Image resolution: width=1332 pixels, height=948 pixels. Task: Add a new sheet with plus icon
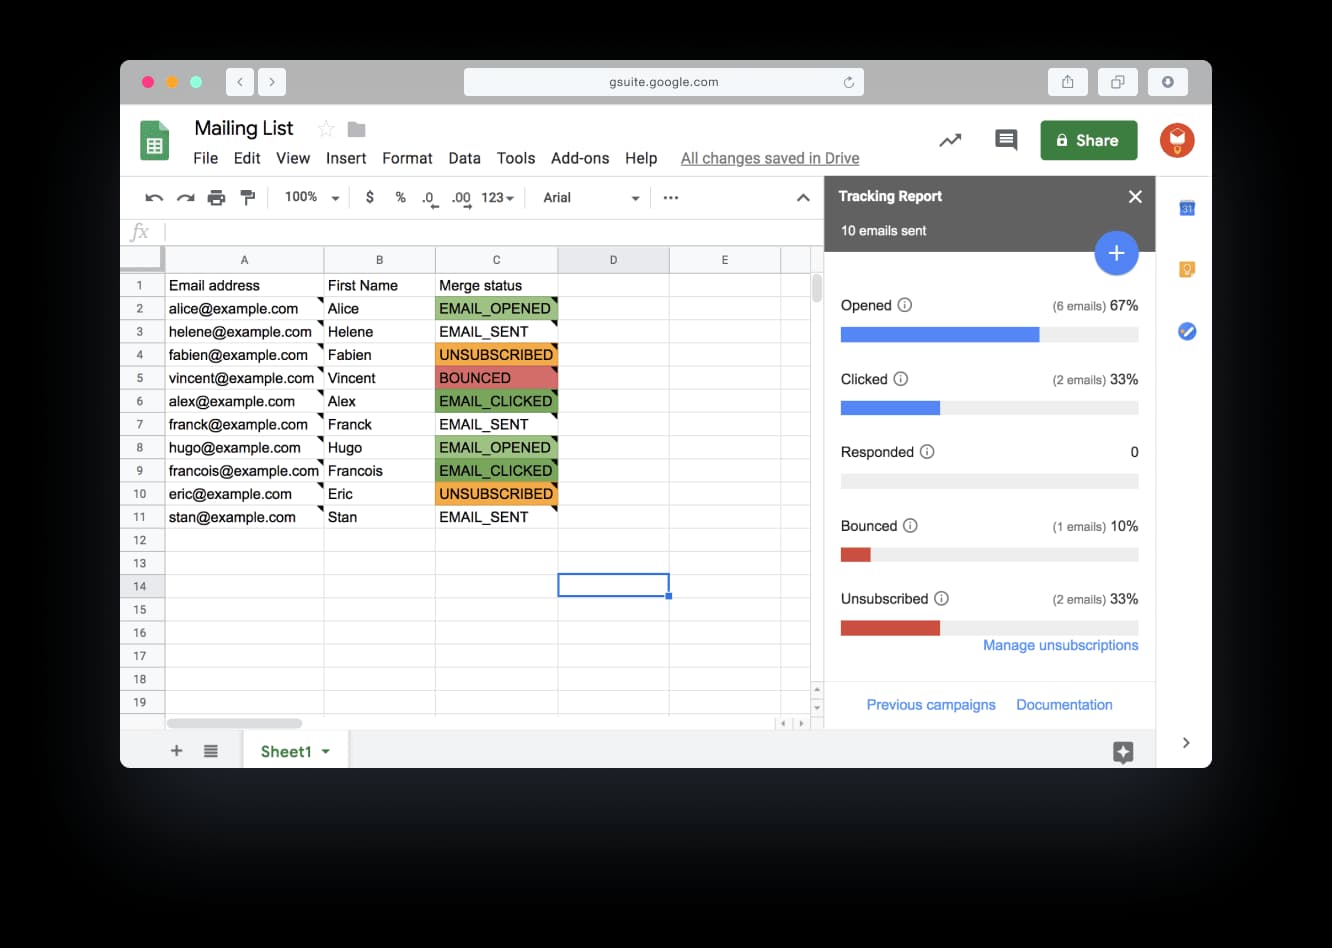177,751
